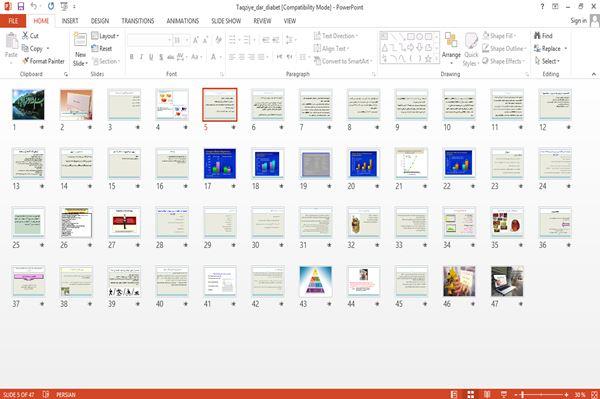This screenshot has height=399, width=600.
Task: Open the Layout dropdown
Action: point(105,36)
